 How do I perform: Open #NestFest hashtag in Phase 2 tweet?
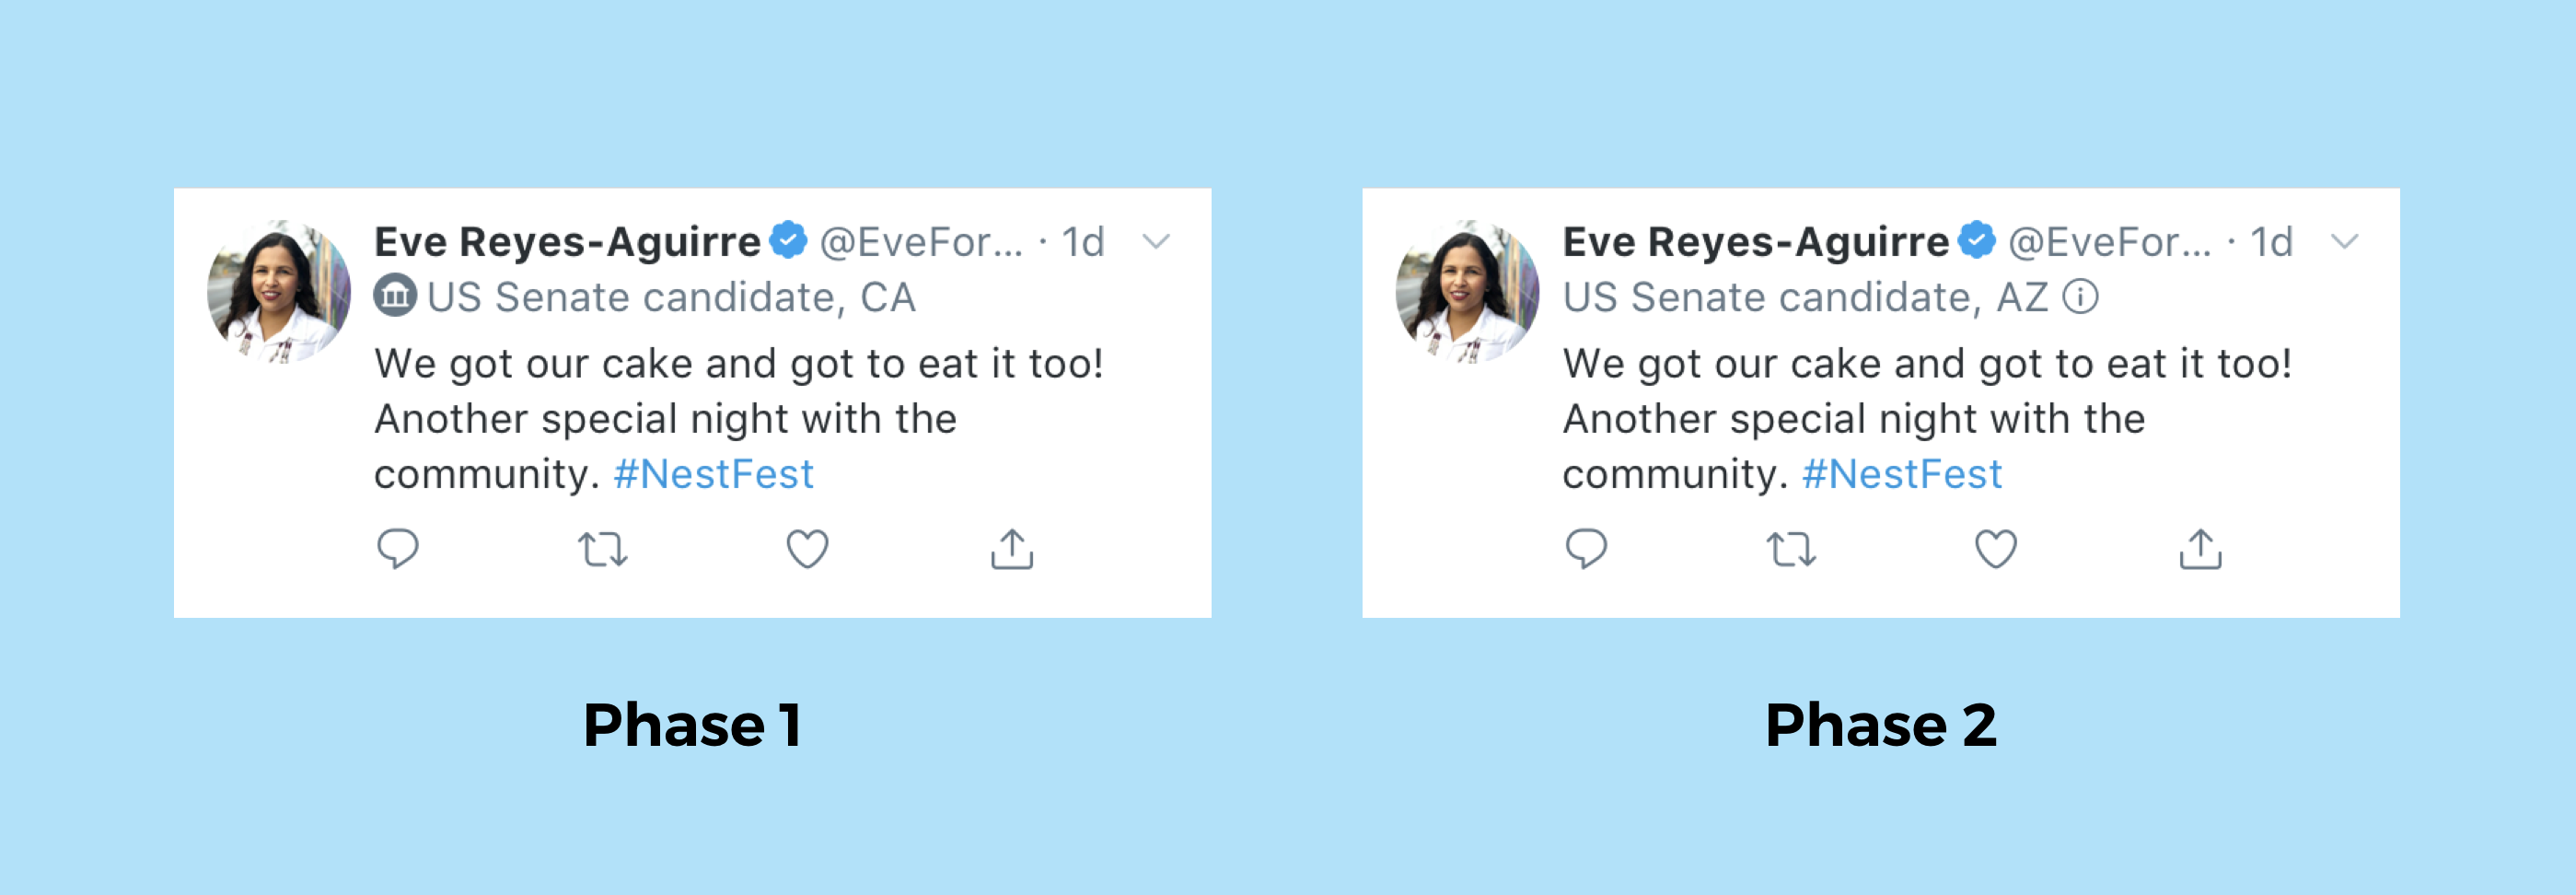(1901, 474)
